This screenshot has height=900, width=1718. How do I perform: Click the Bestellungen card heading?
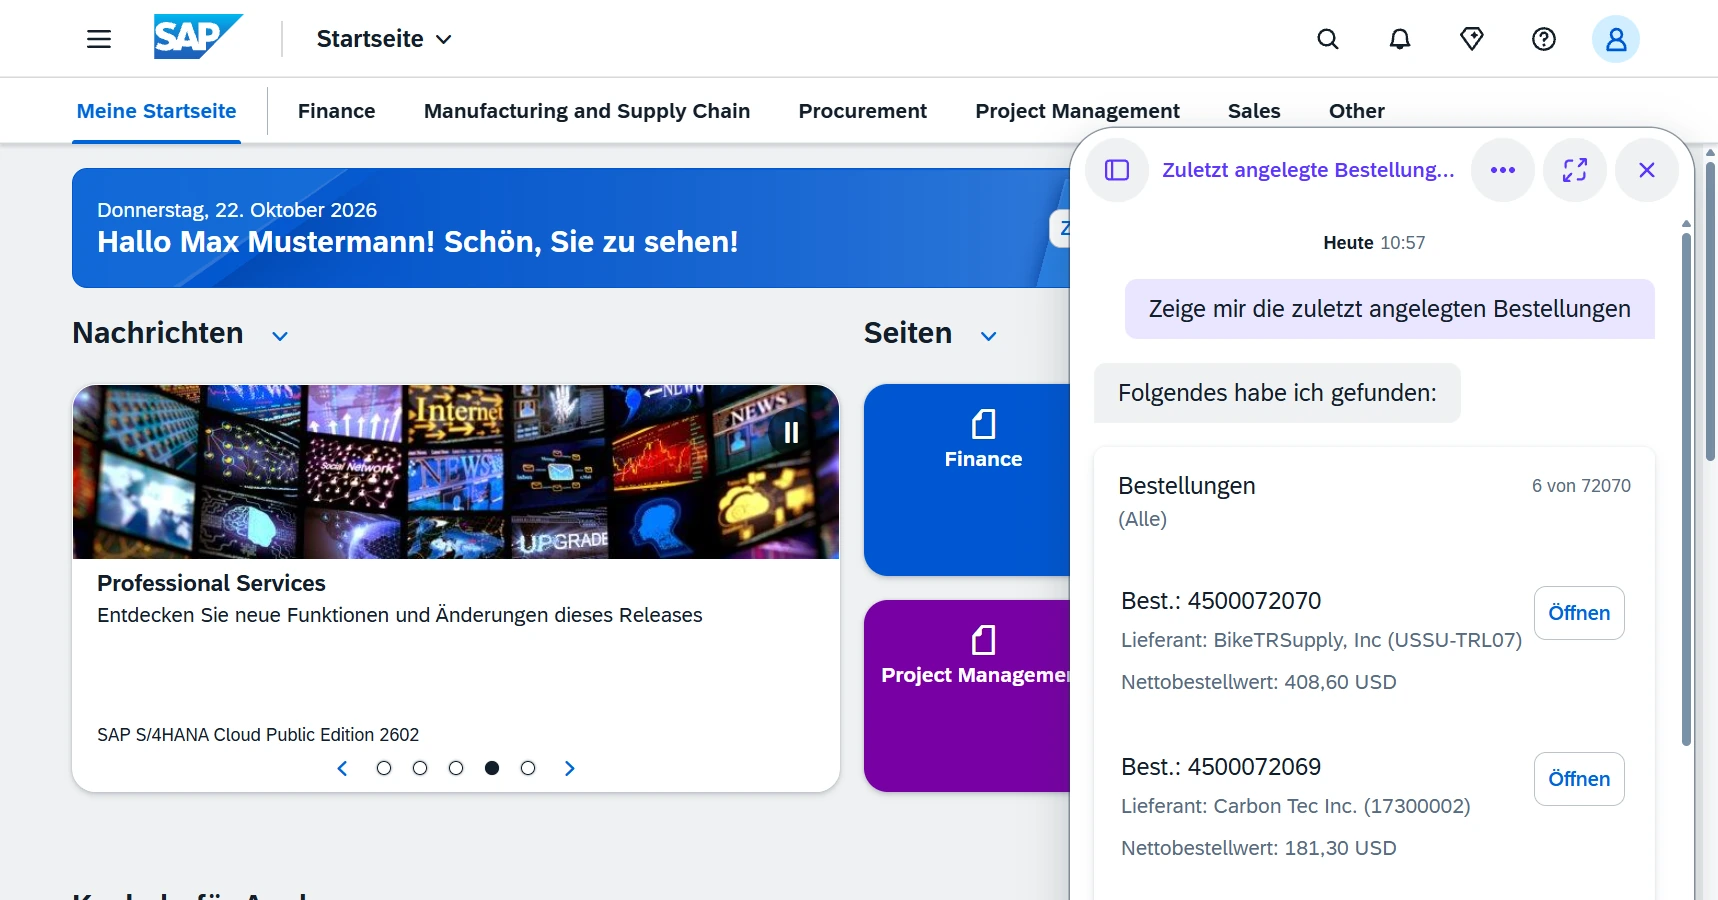(x=1187, y=486)
